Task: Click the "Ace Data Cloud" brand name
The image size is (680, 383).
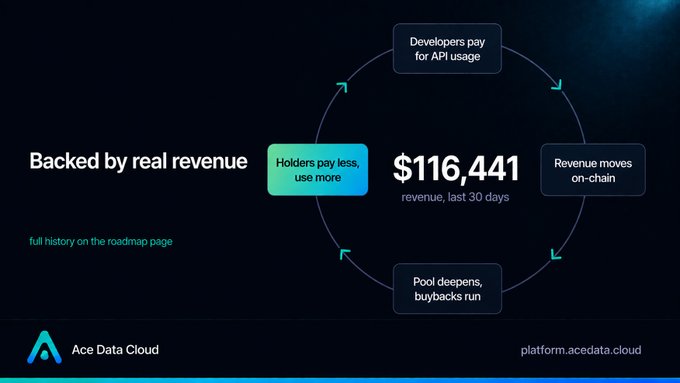Action: (x=115, y=350)
